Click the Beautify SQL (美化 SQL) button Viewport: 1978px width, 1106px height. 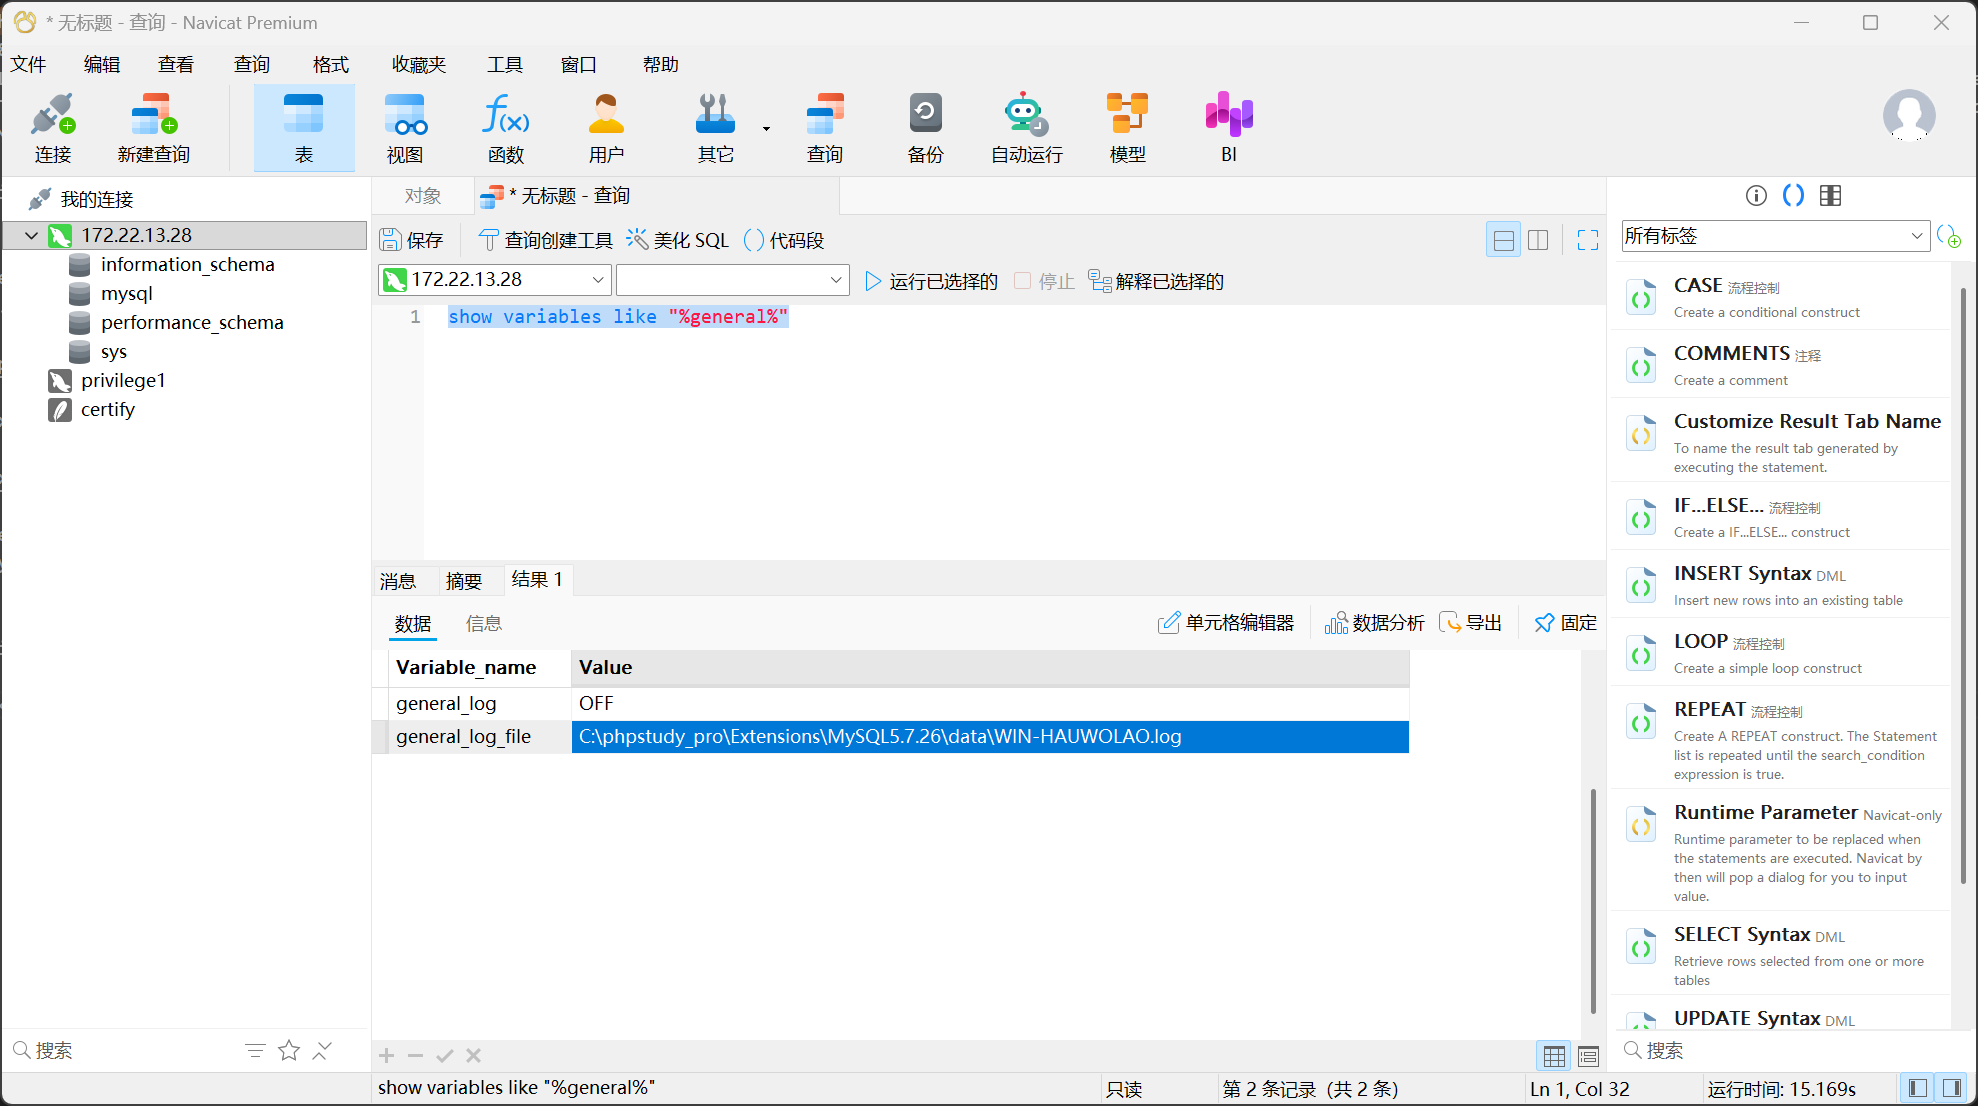pyautogui.click(x=678, y=240)
